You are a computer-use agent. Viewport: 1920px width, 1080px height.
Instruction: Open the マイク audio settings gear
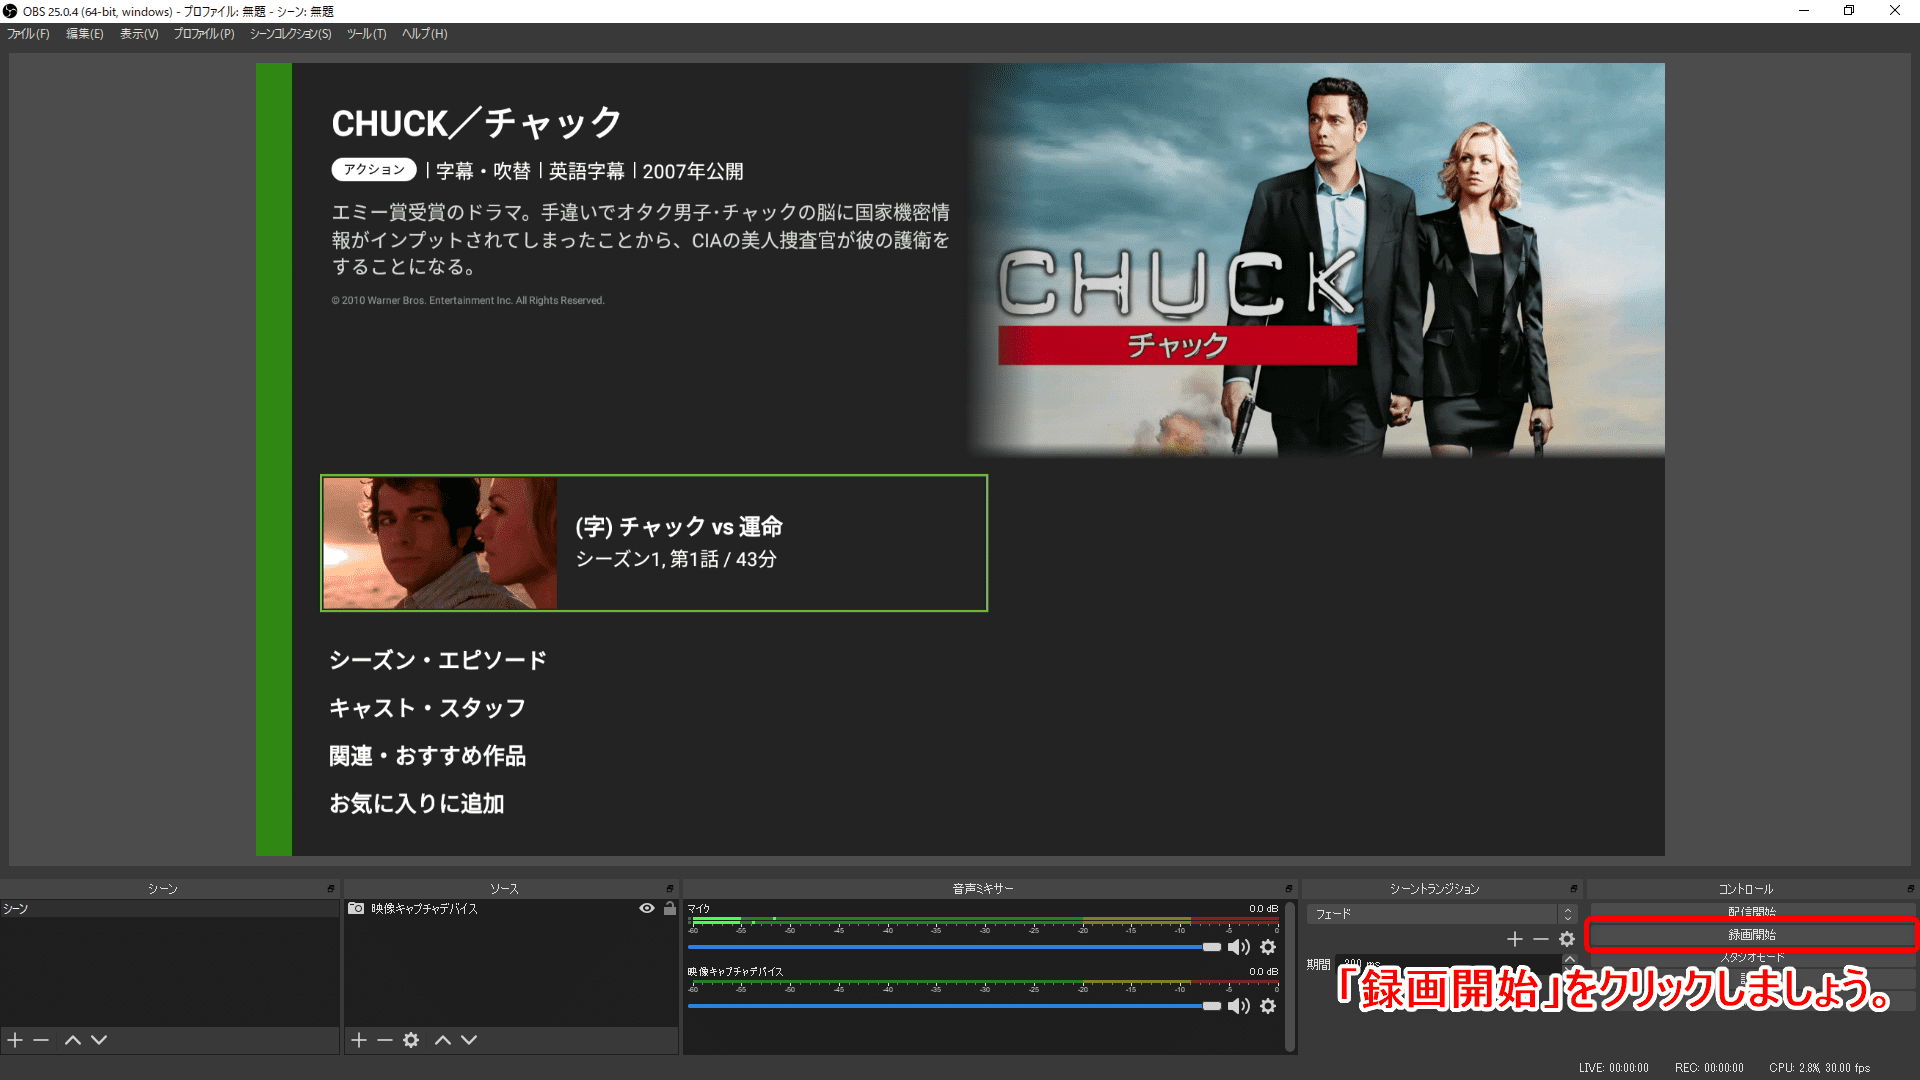(x=1268, y=947)
